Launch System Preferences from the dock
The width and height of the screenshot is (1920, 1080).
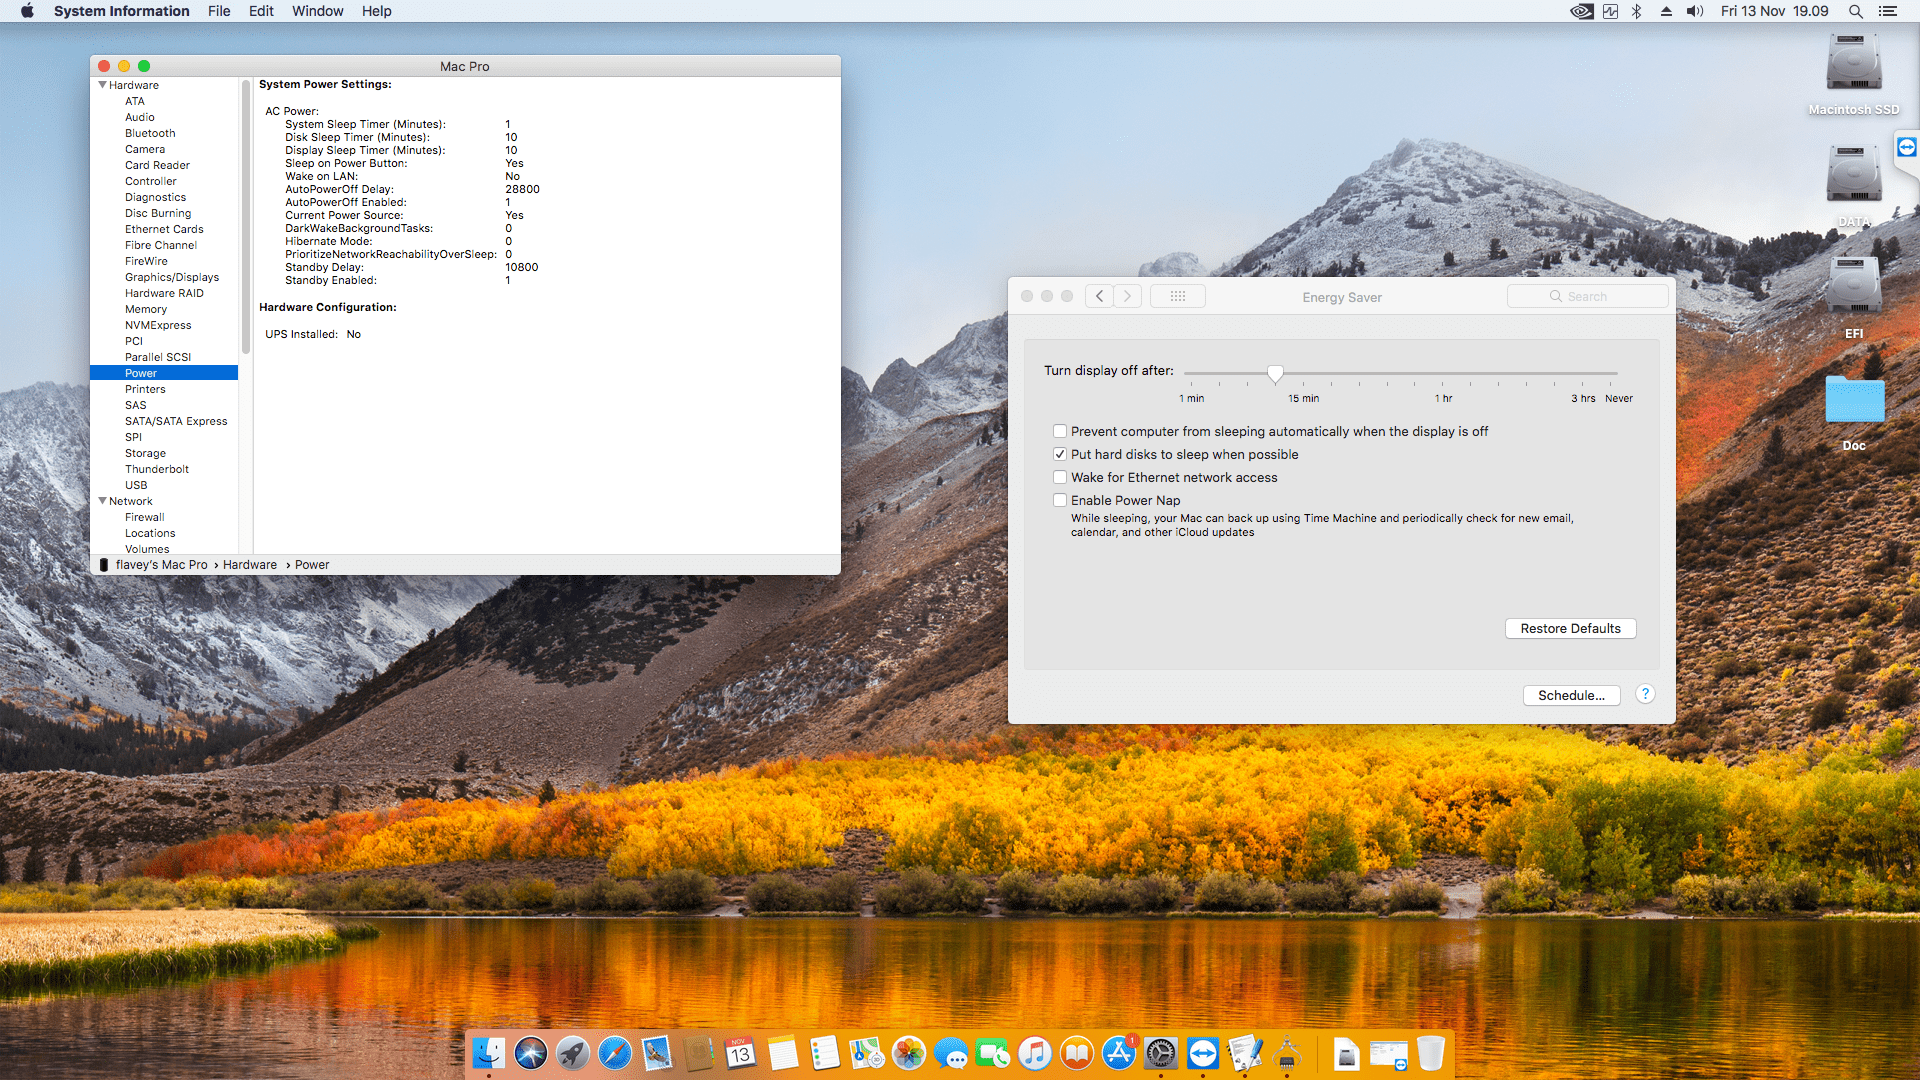(x=1161, y=1053)
